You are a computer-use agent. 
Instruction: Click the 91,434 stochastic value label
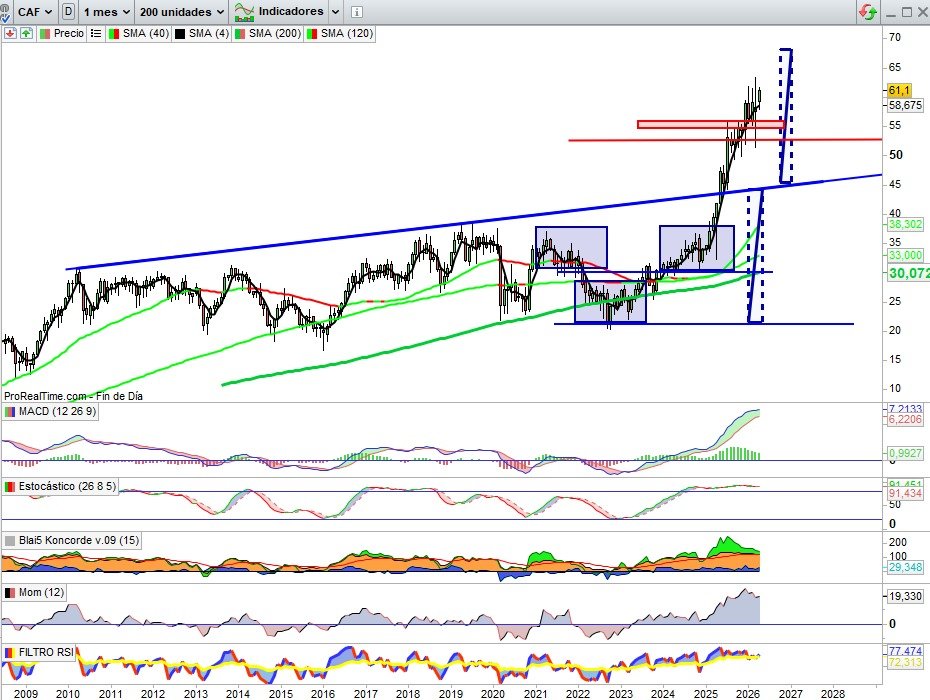click(905, 493)
